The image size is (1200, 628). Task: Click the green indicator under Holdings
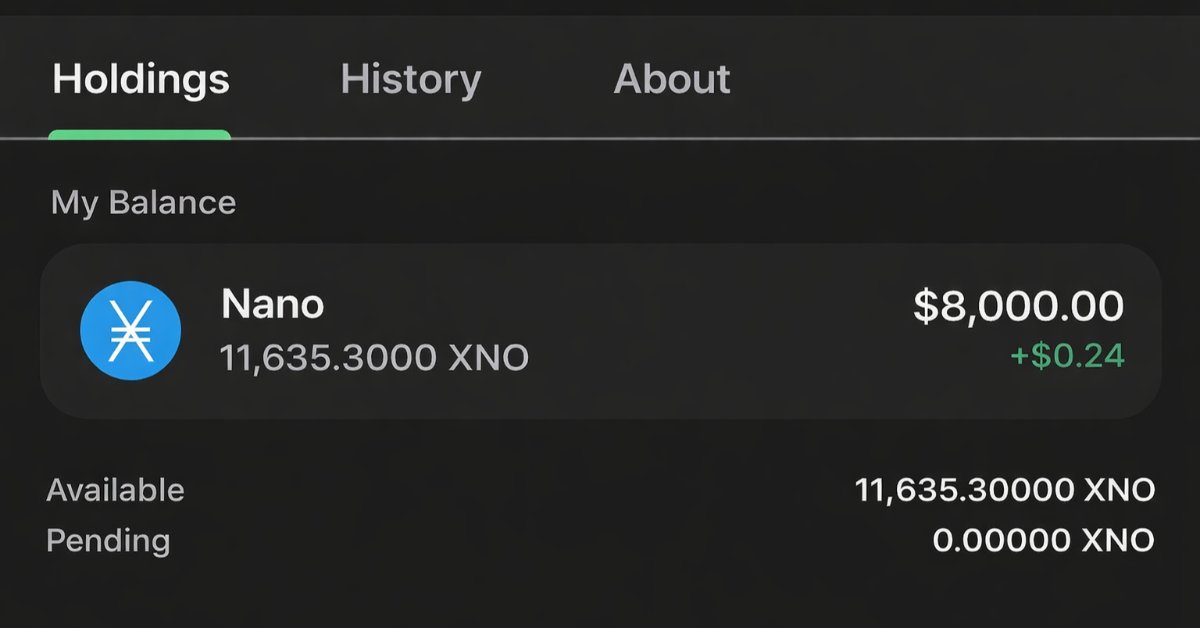(x=140, y=134)
